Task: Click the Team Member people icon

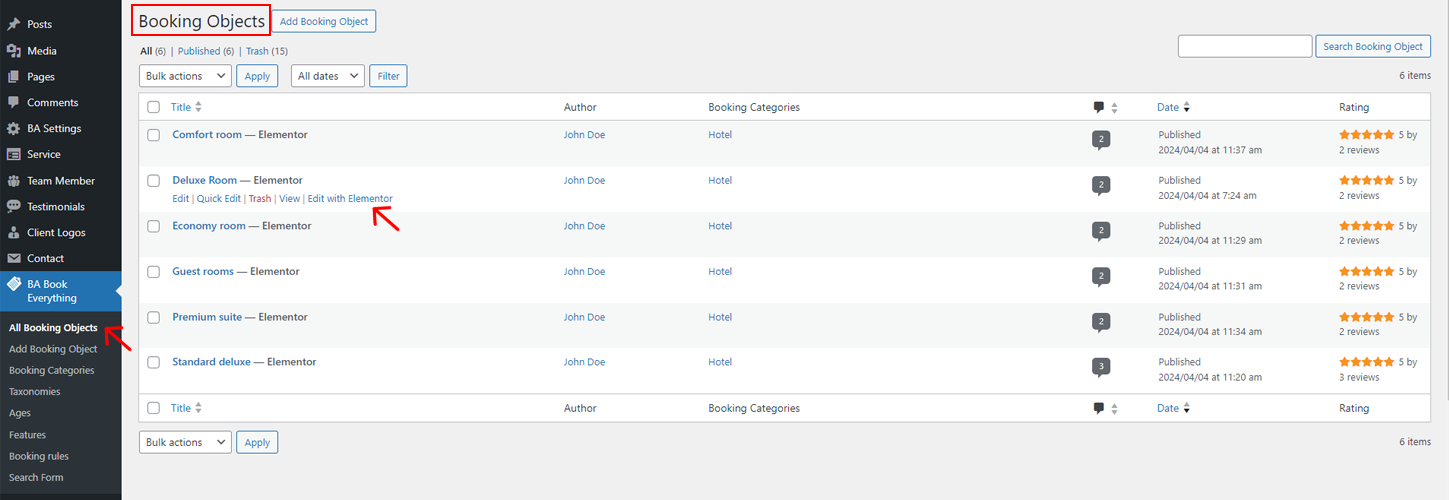Action: pos(14,181)
